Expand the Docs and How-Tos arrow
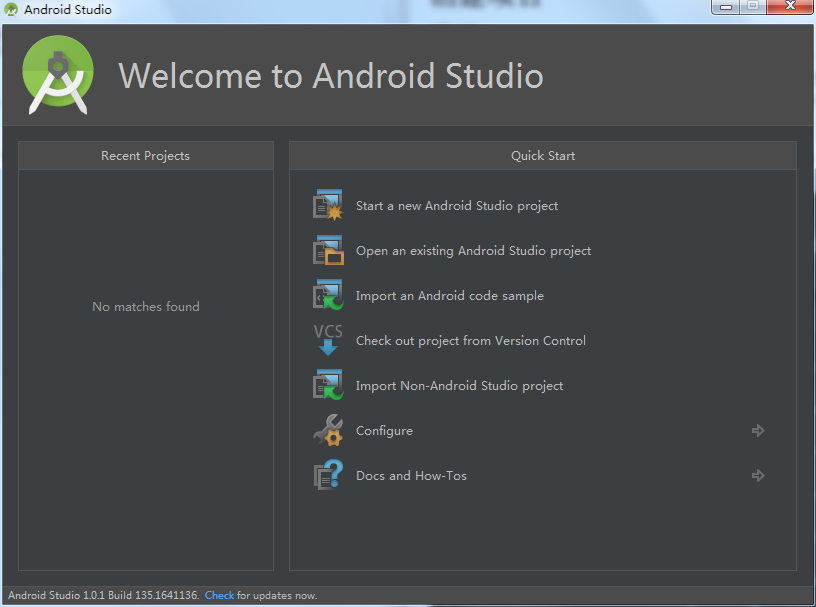This screenshot has height=607, width=816. tap(758, 475)
